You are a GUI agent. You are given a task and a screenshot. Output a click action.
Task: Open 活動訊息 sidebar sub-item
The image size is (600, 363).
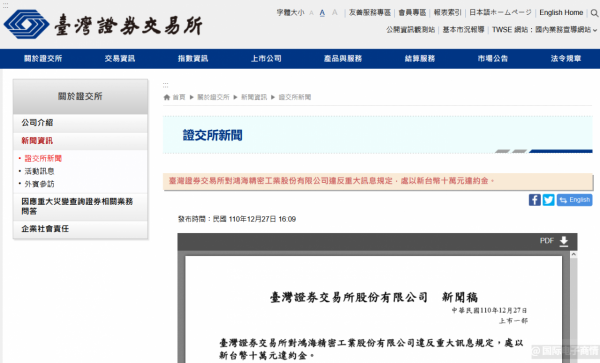coord(39,171)
